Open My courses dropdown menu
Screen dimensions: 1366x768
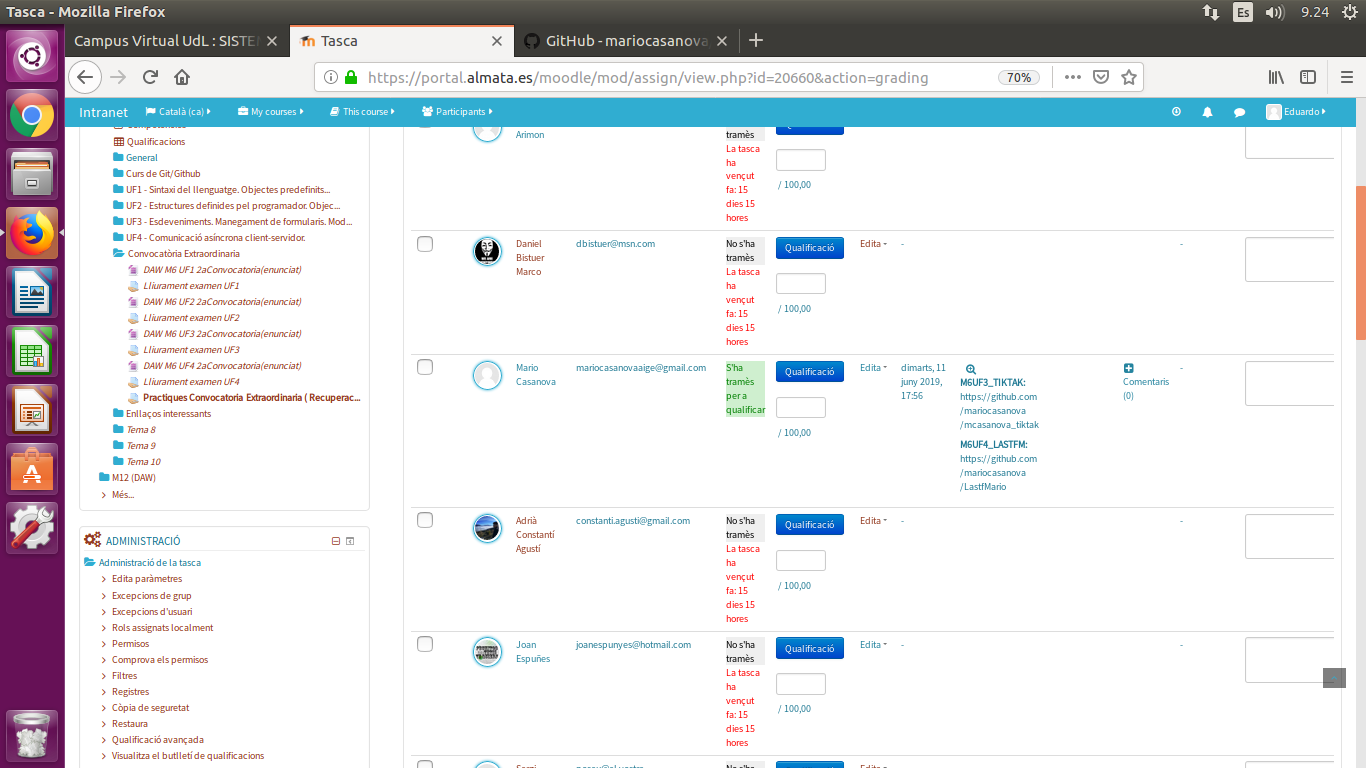pyautogui.click(x=271, y=112)
